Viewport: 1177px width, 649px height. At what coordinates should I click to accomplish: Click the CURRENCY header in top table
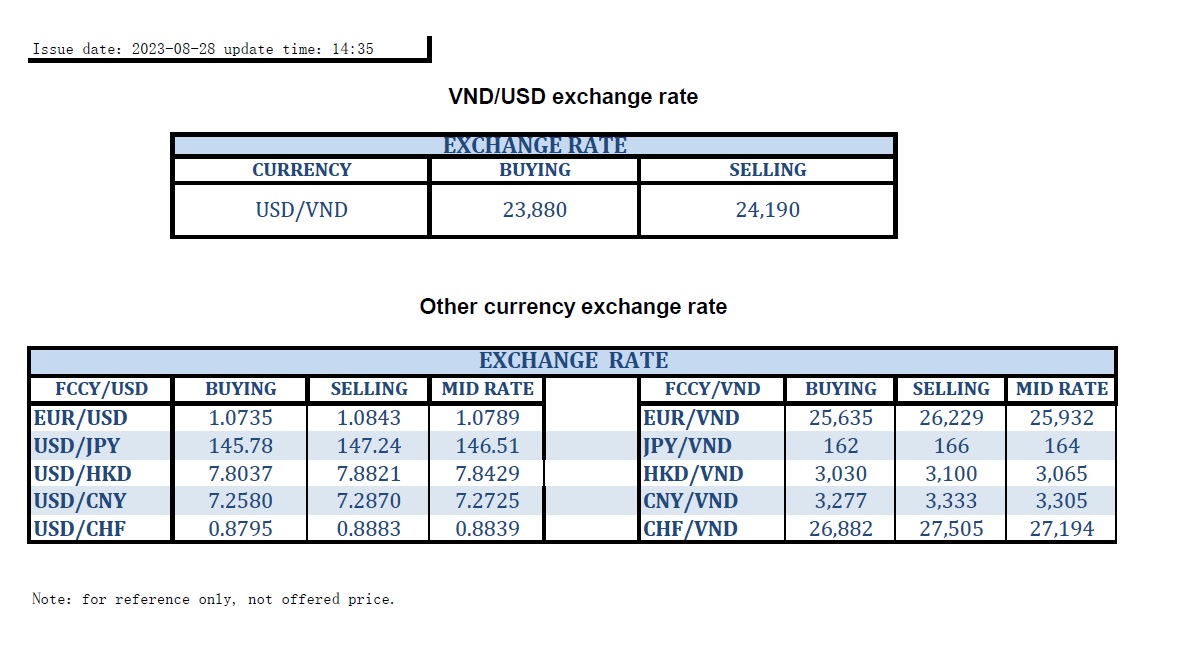tap(301, 170)
